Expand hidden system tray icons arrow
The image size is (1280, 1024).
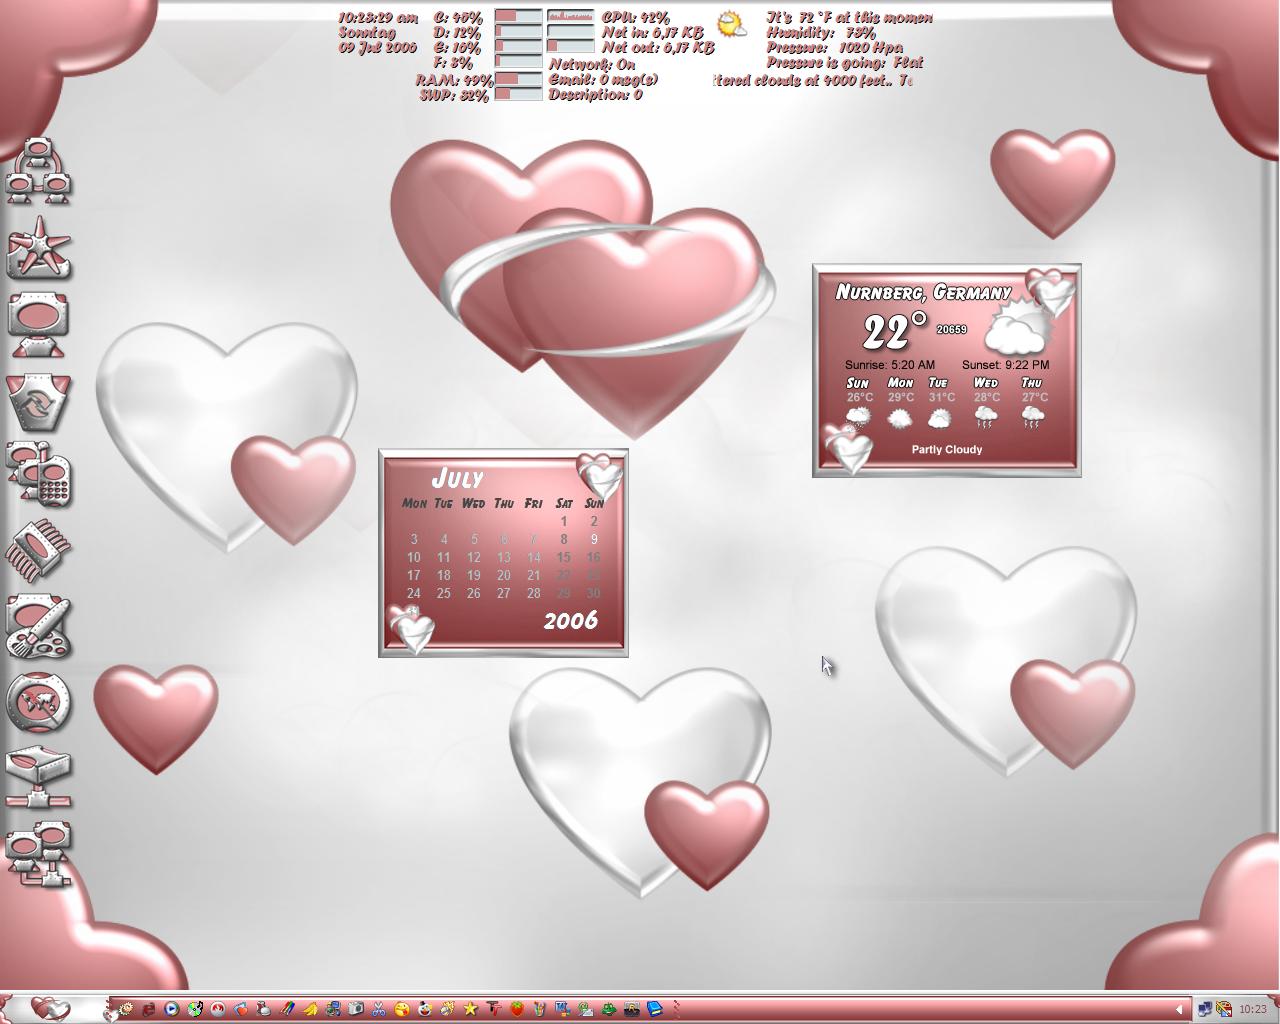click(x=1179, y=1010)
